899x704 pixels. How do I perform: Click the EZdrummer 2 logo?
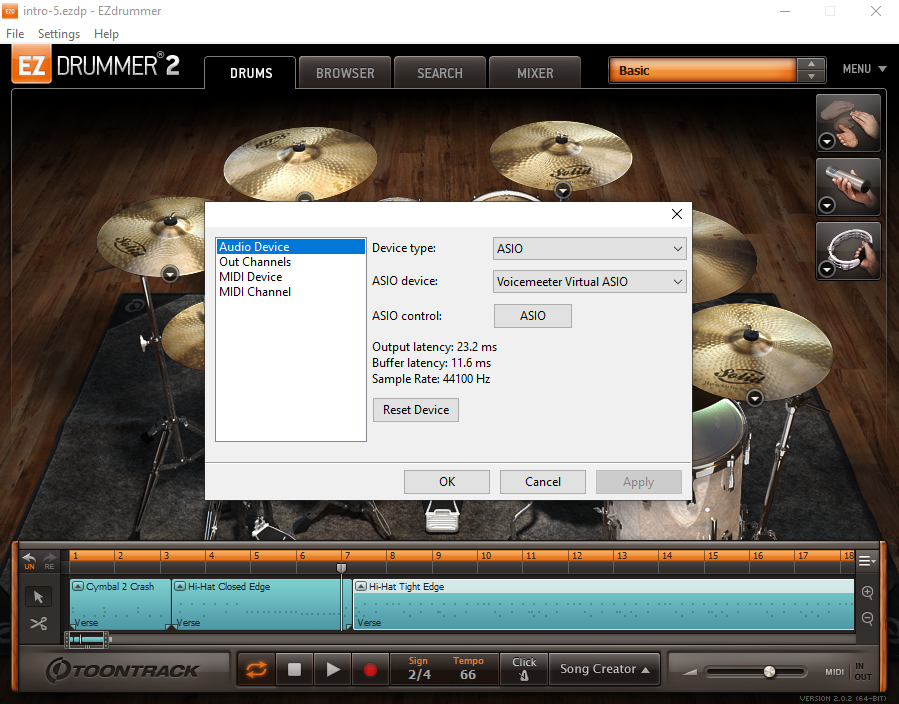(x=95, y=65)
